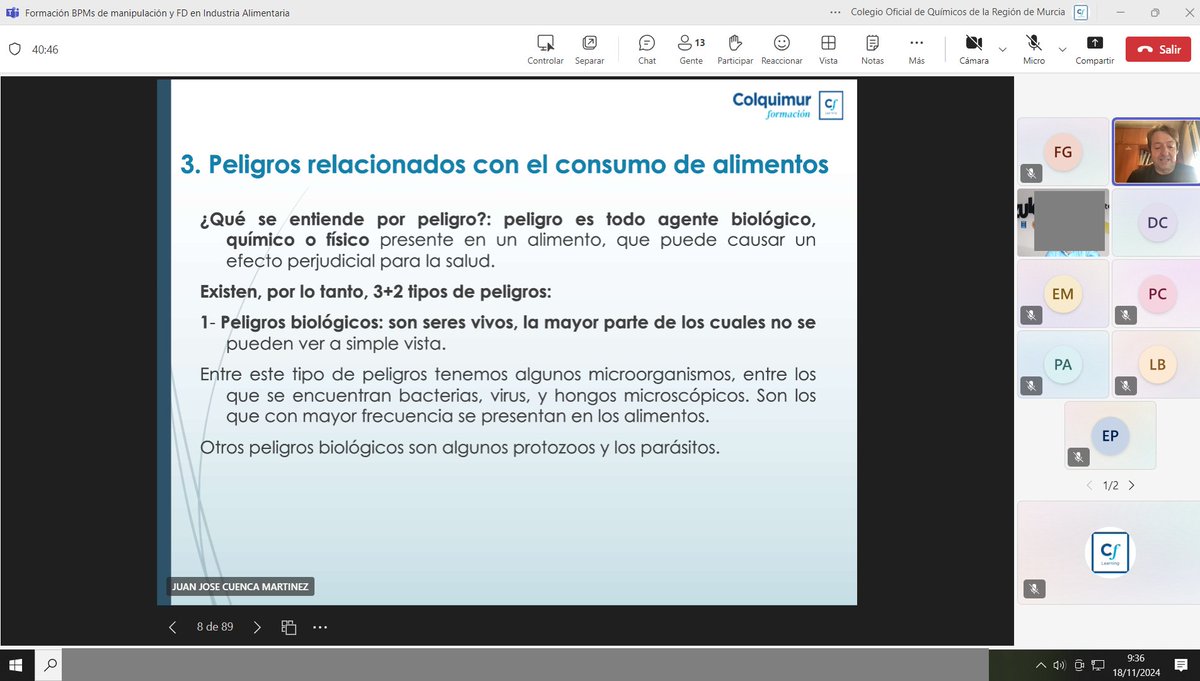Advance to the next slide after 8 de 89
The height and width of the screenshot is (681, 1200).
(x=257, y=626)
